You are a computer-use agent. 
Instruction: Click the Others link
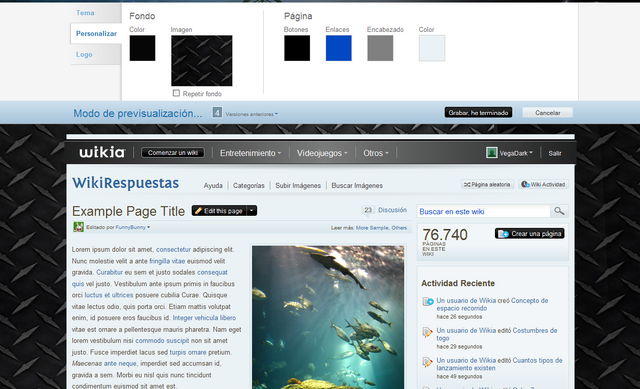pos(399,228)
